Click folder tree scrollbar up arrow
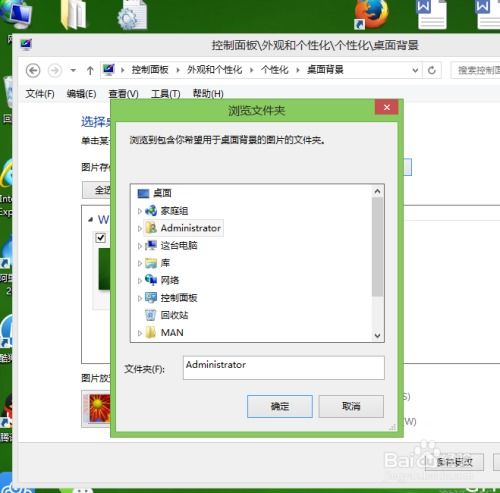500x493 pixels. click(x=377, y=191)
